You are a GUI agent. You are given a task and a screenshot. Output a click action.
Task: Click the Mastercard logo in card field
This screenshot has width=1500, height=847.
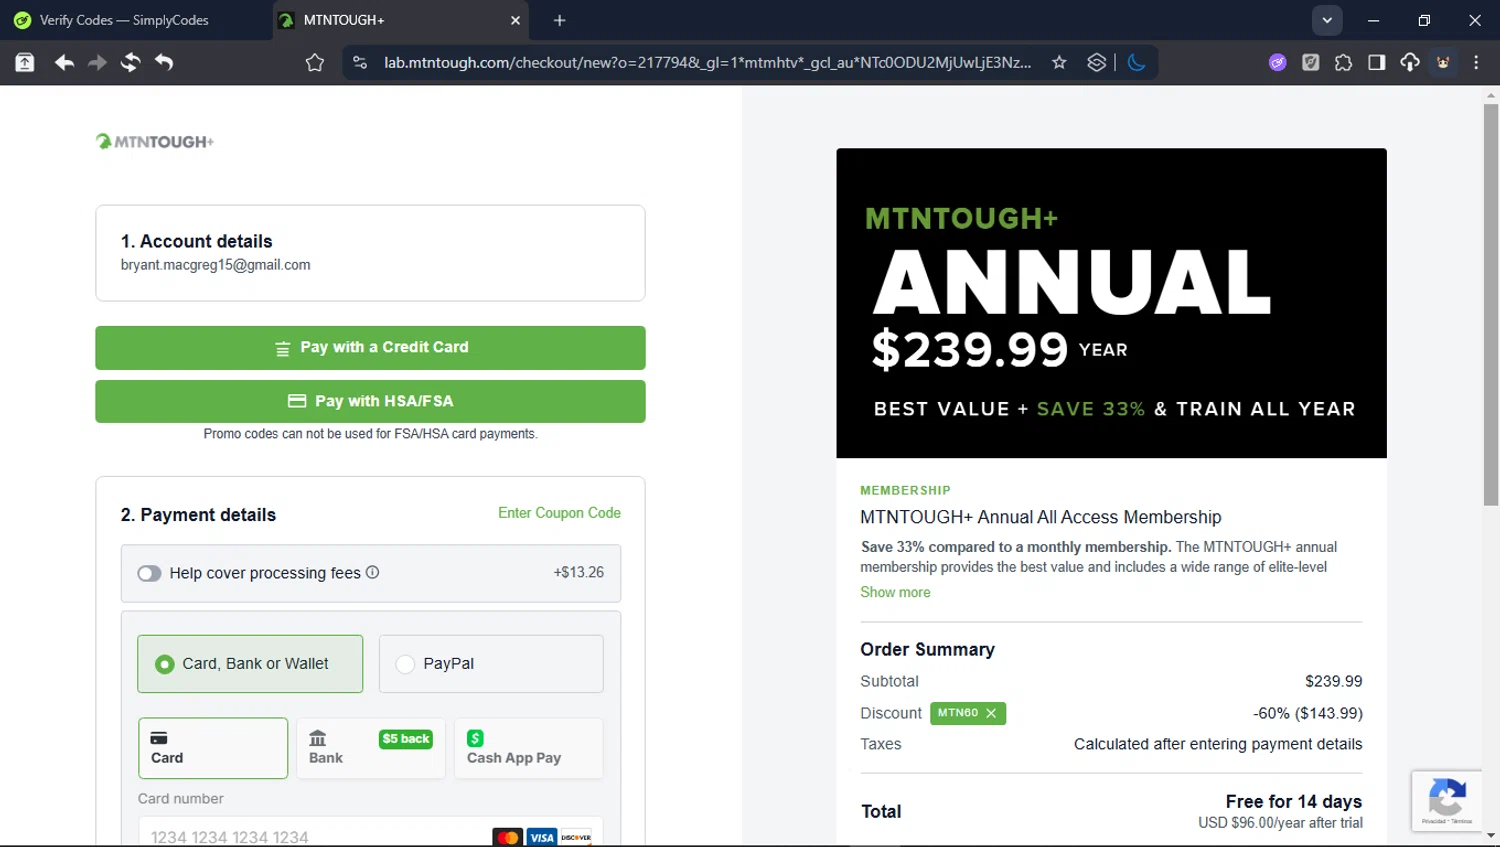tap(508, 837)
